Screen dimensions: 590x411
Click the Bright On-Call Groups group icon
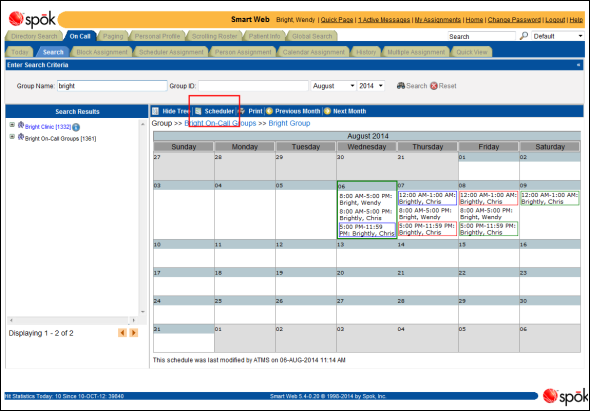pyautogui.click(x=21, y=137)
